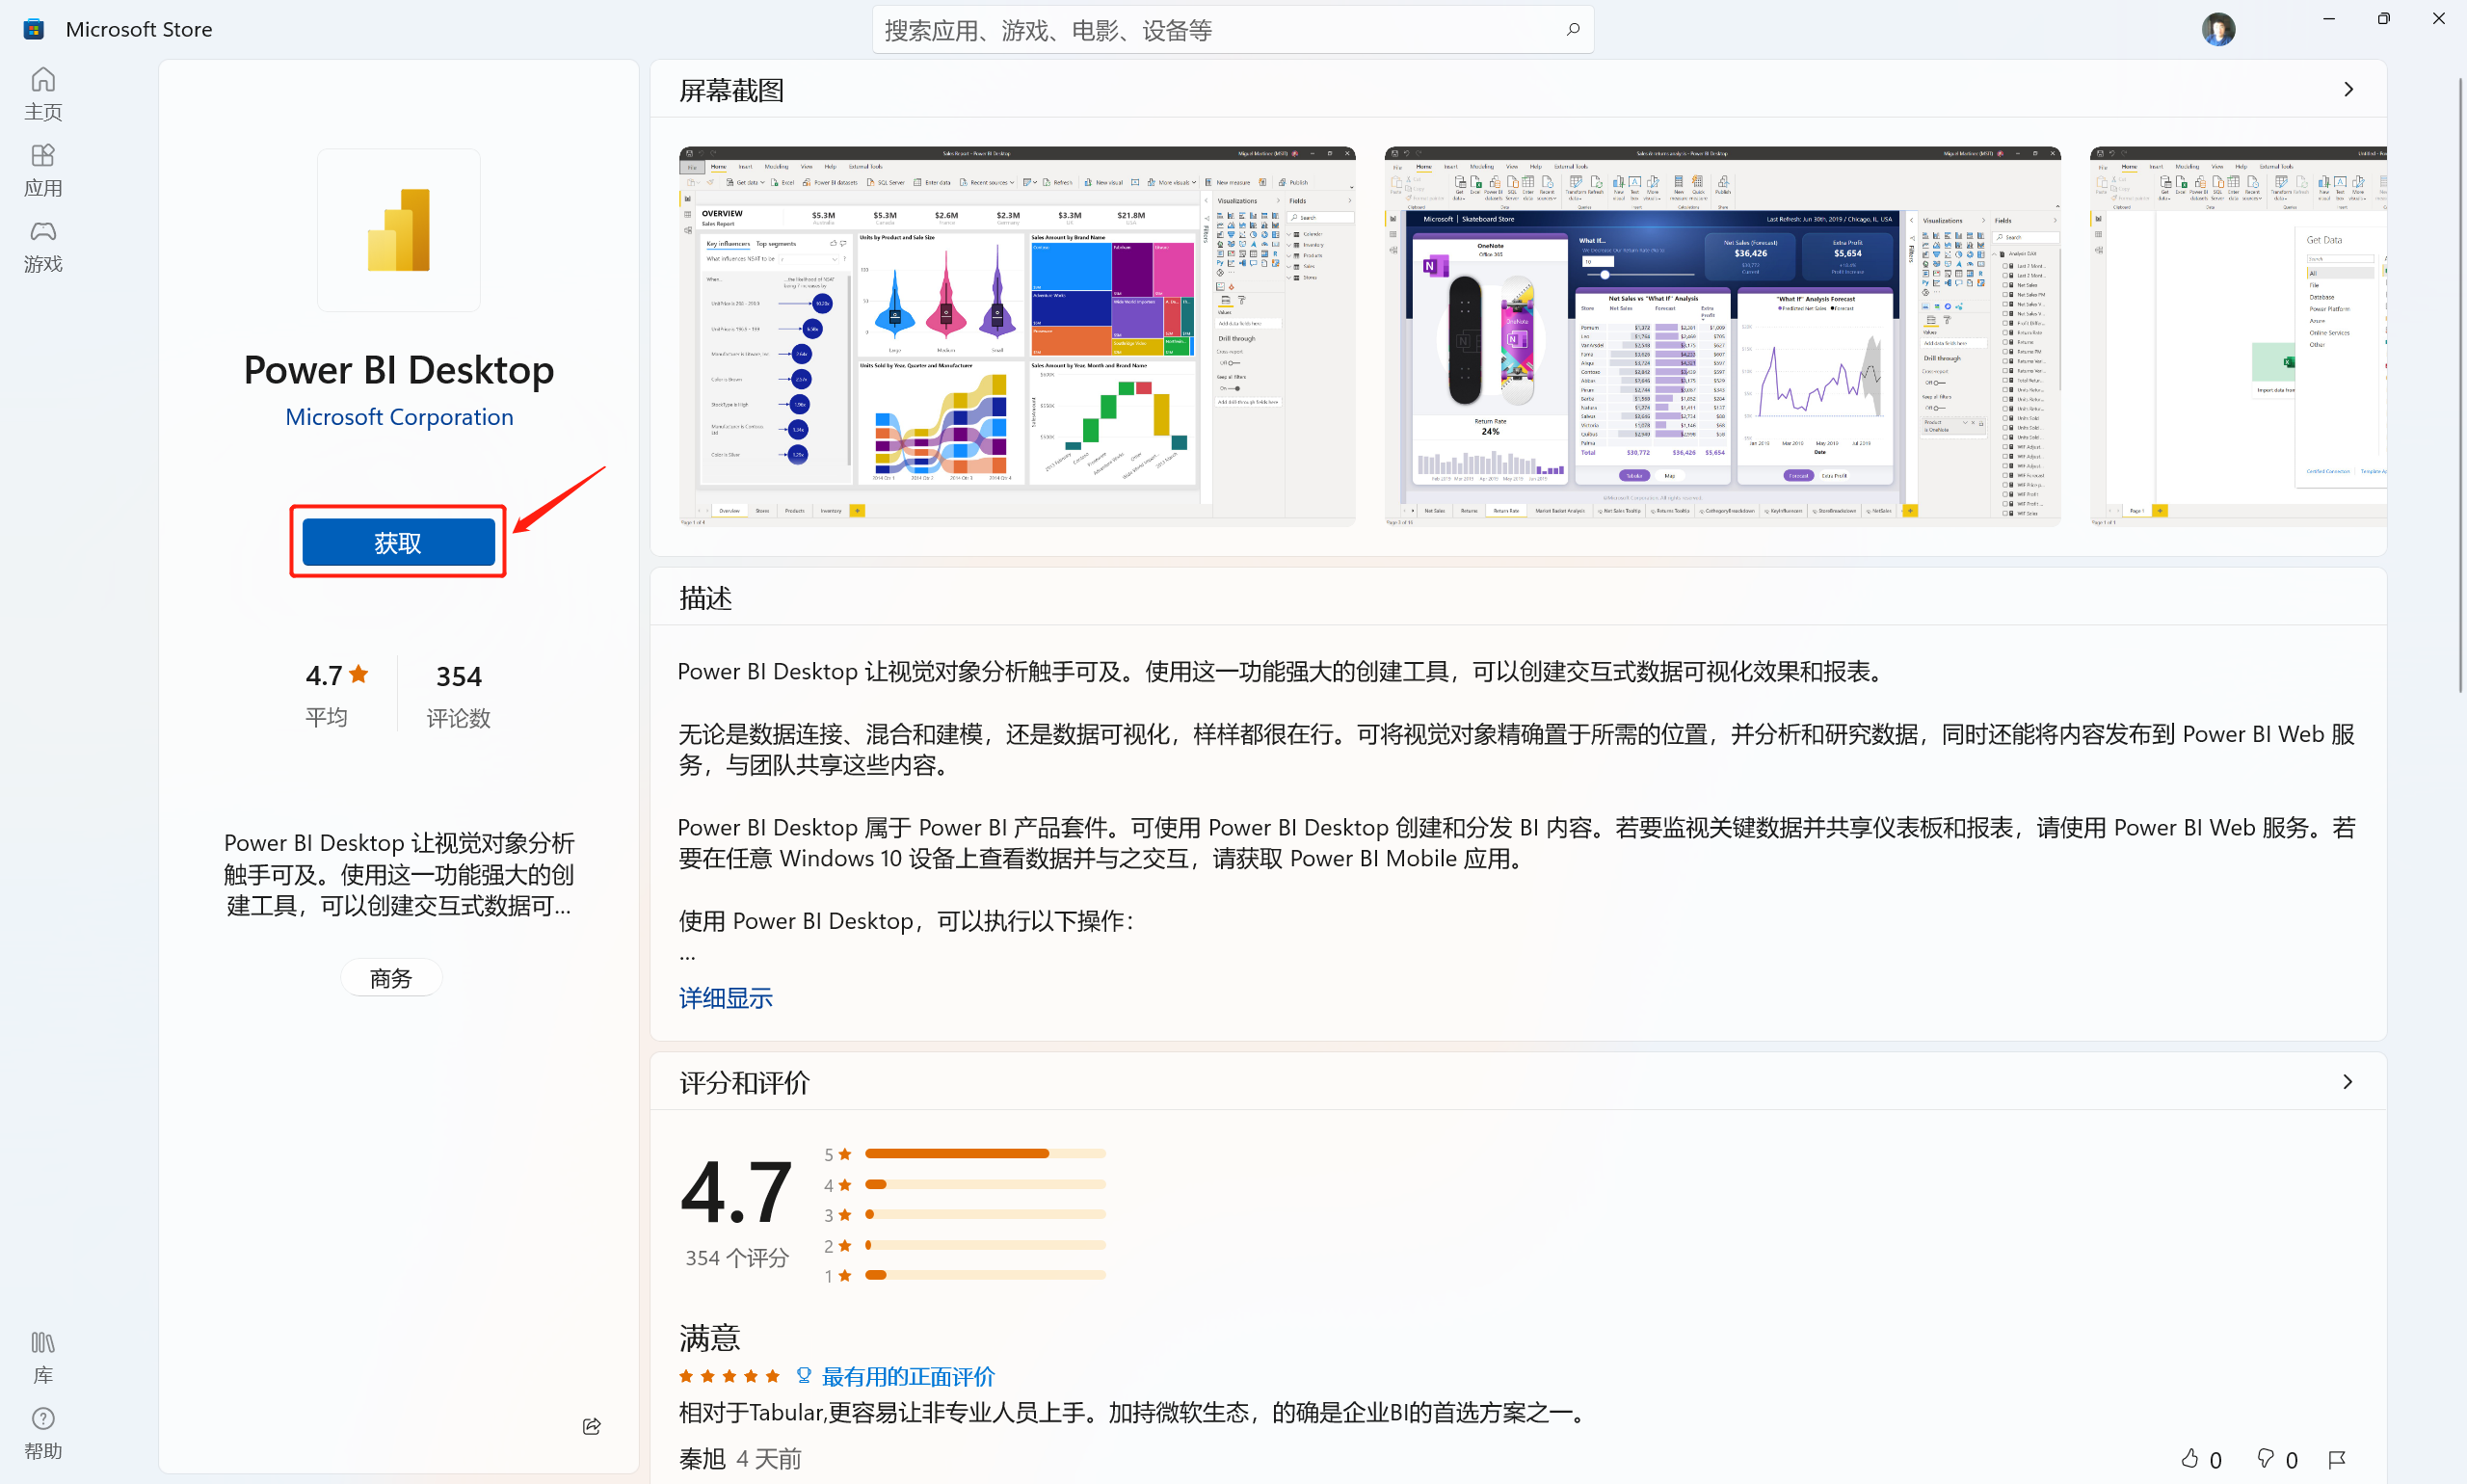This screenshot has height=1484, width=2467.
Task: Dislike the review with thumbs down
Action: [x=2265, y=1458]
